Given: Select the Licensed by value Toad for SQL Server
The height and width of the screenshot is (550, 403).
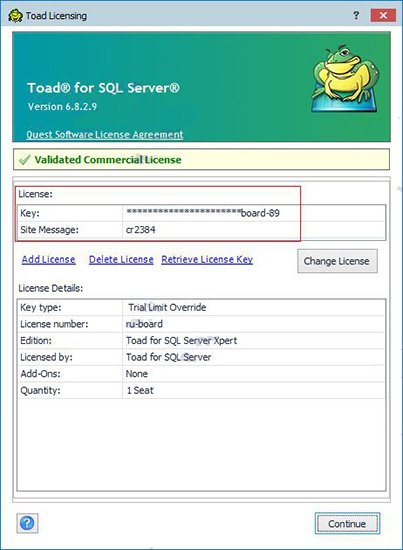Looking at the screenshot, I should pyautogui.click(x=169, y=357).
